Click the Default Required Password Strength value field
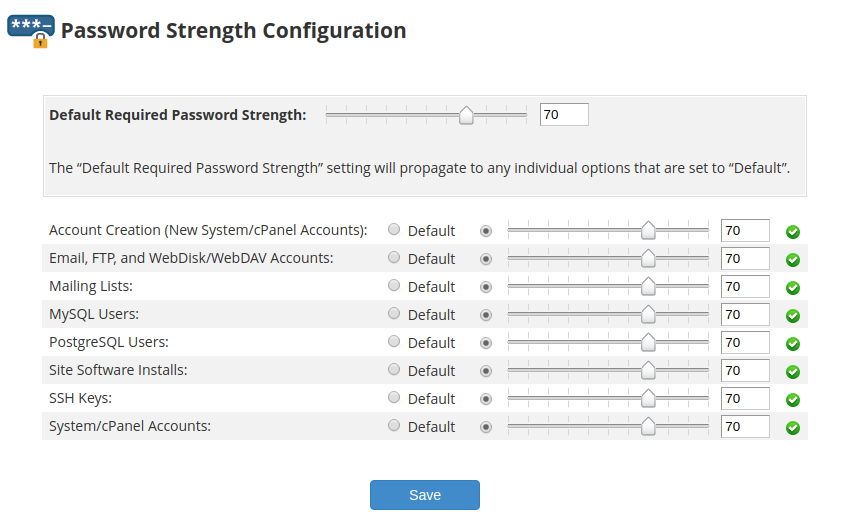The width and height of the screenshot is (845, 522). [x=564, y=115]
